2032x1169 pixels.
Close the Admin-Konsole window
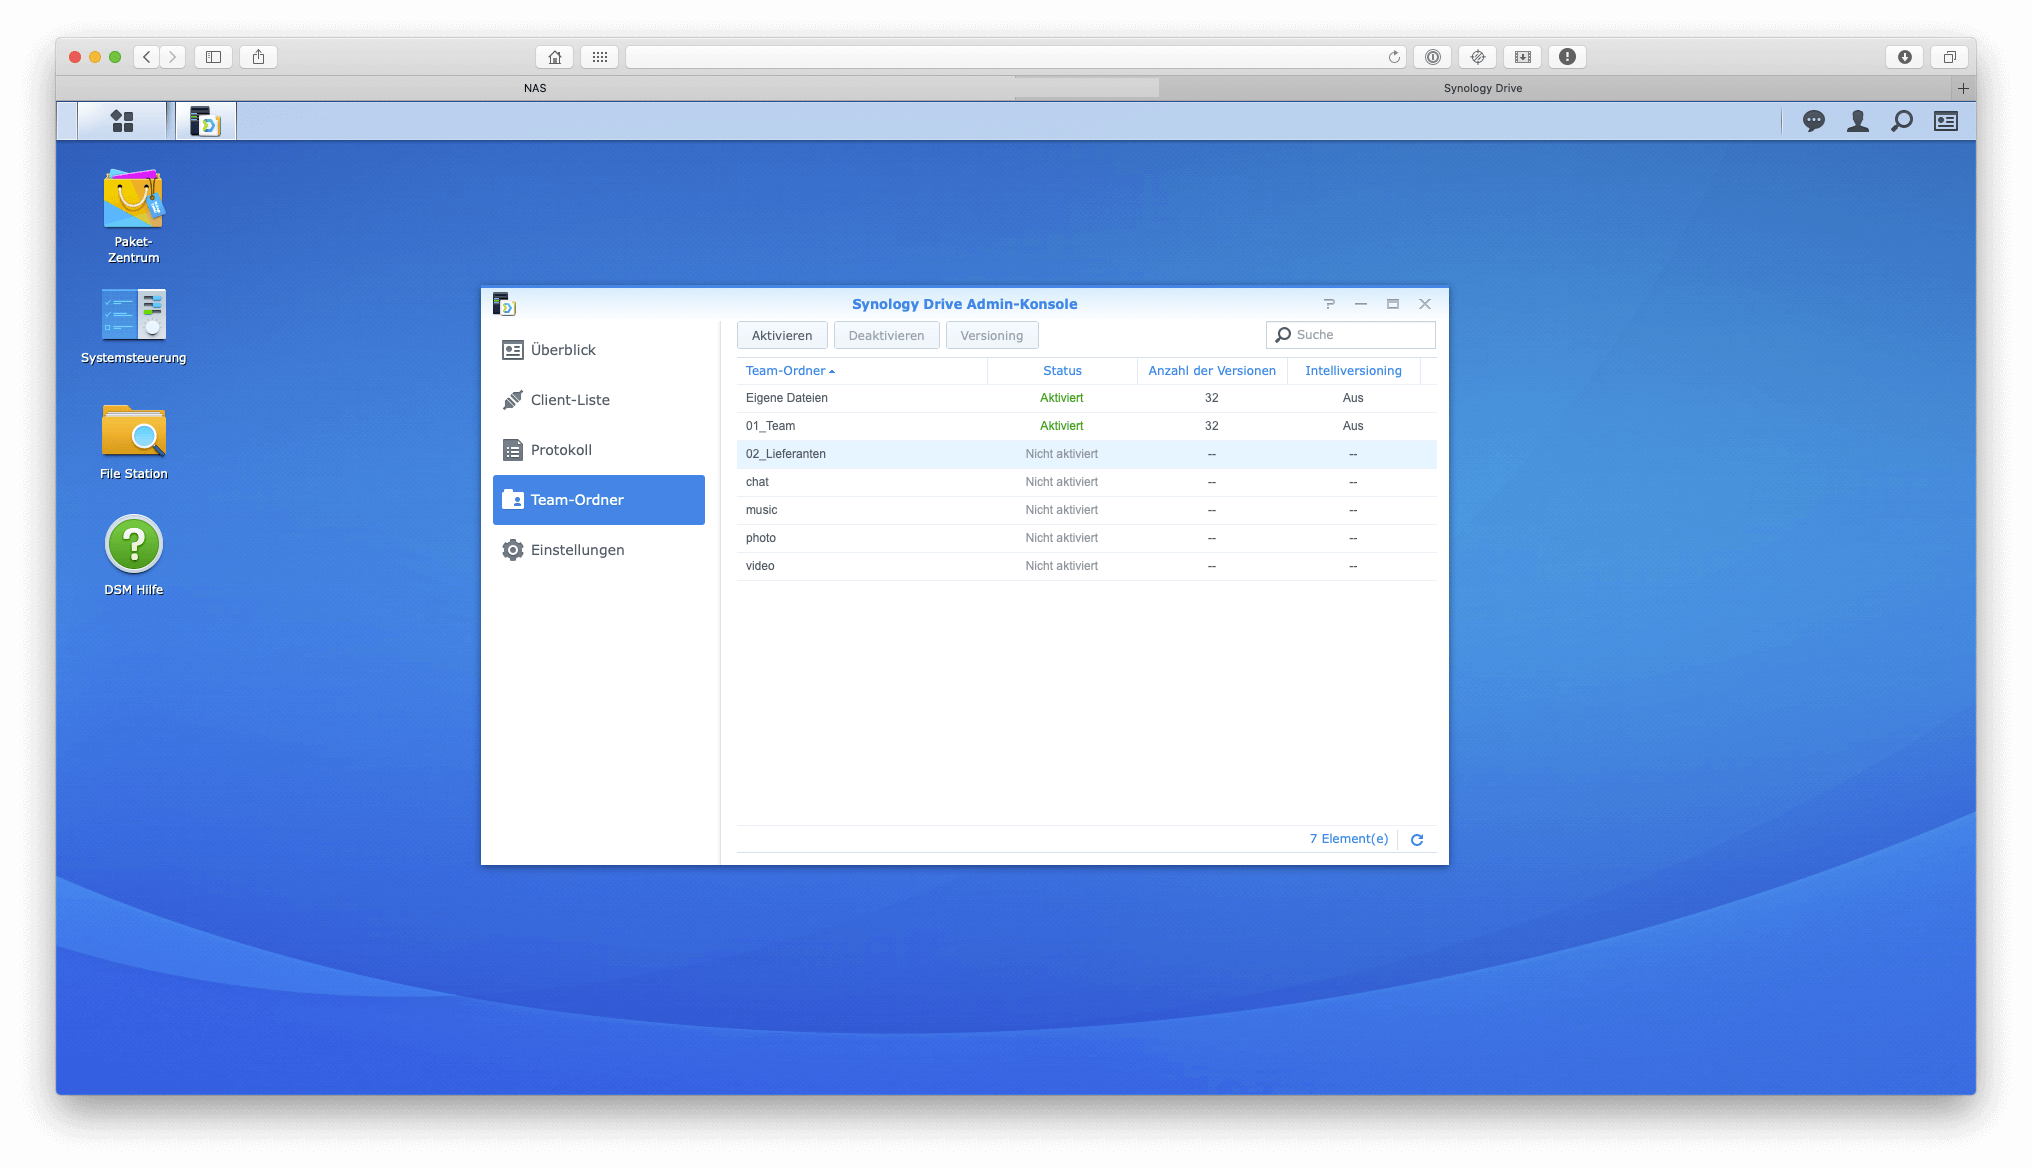[x=1424, y=304]
